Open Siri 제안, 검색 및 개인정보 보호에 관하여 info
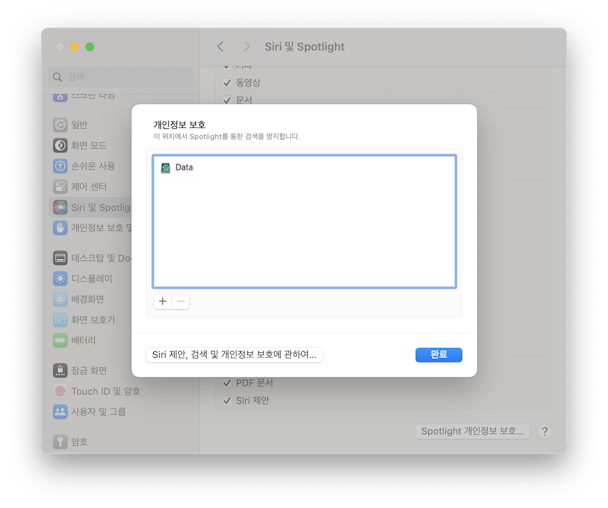 tap(234, 354)
